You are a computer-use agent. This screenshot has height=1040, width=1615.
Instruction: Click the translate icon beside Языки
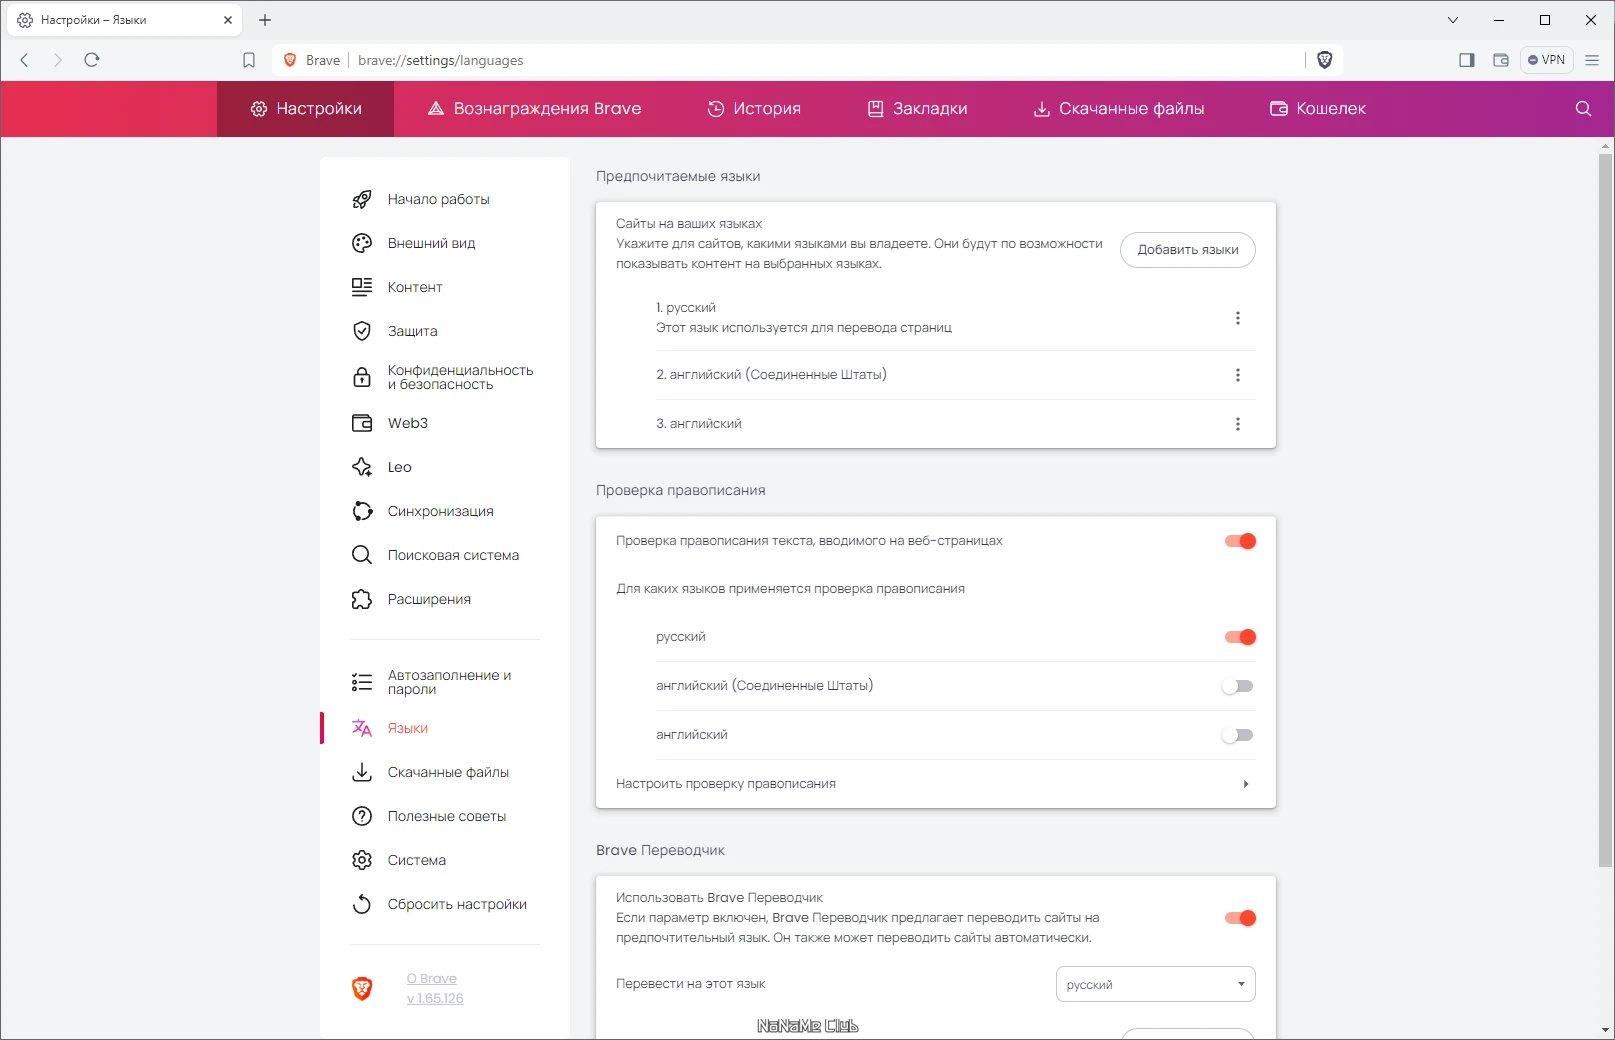(x=362, y=728)
